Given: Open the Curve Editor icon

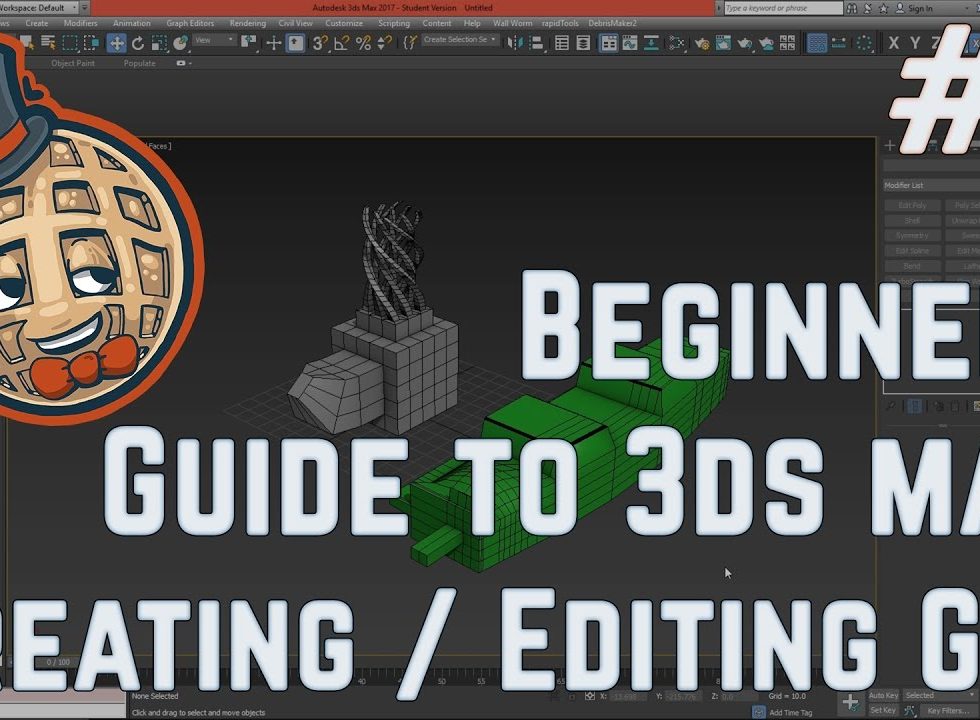Looking at the screenshot, I should pyautogui.click(x=630, y=42).
